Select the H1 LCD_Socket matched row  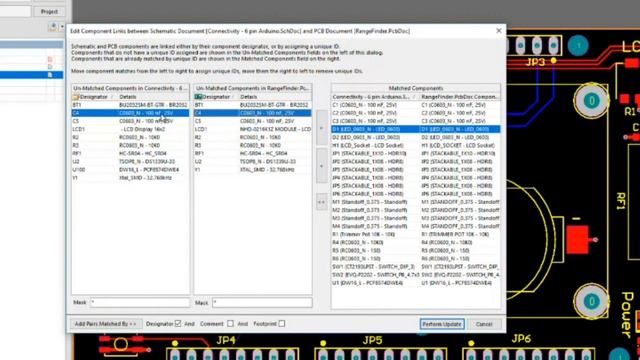[x=416, y=145]
